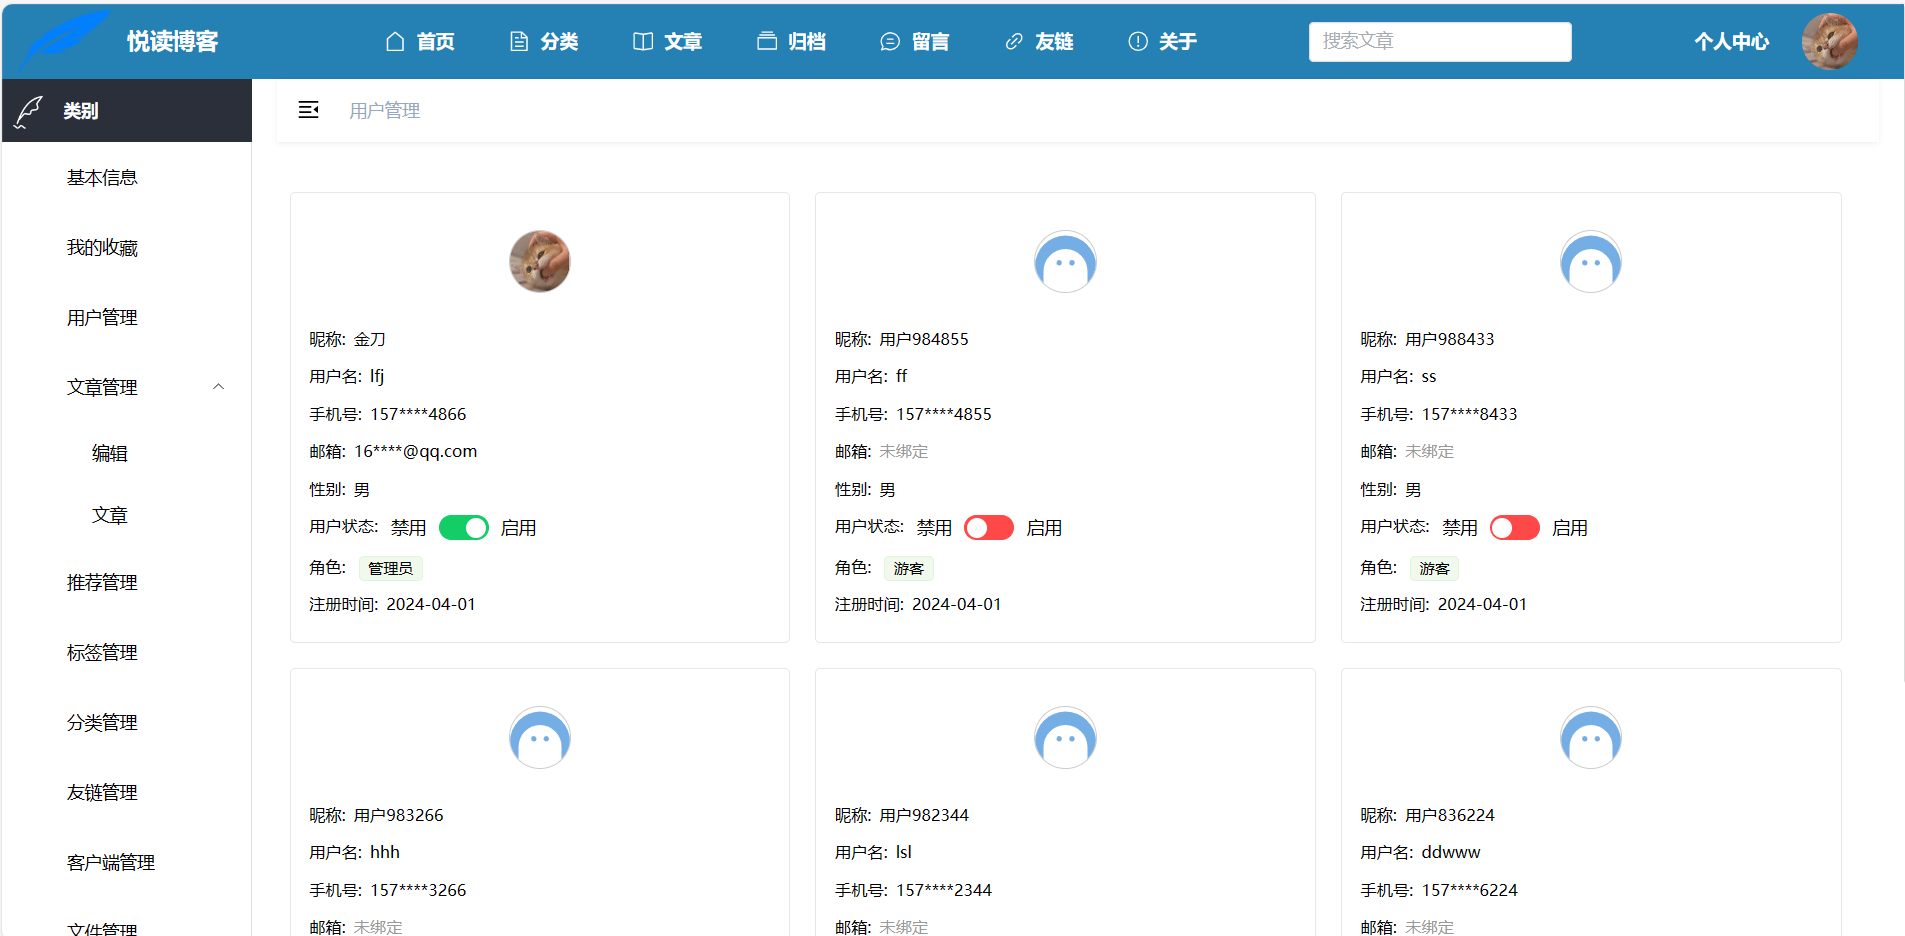The height and width of the screenshot is (936, 1905).
Task: Open 友链 in top navigation
Action: click(x=1055, y=41)
